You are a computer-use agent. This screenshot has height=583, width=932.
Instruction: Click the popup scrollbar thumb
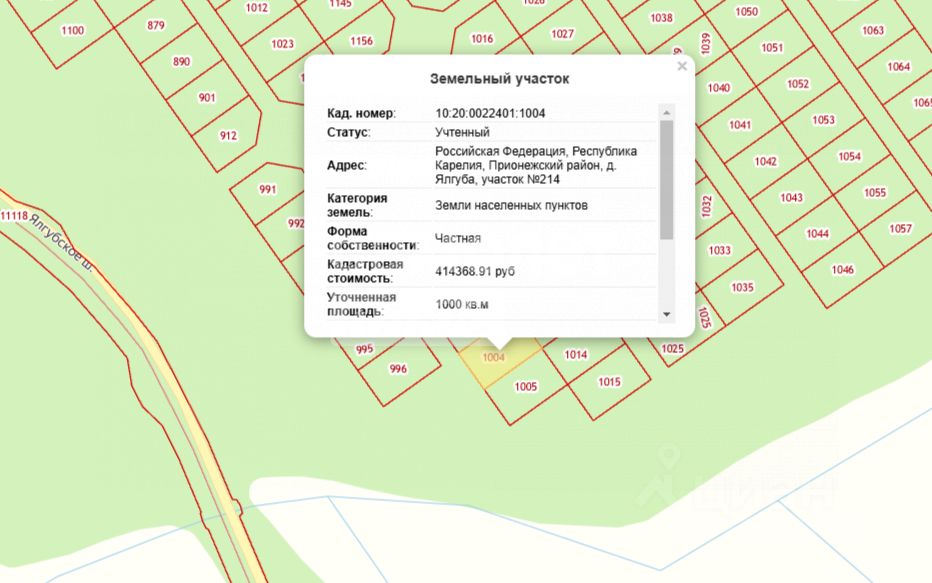(x=666, y=179)
